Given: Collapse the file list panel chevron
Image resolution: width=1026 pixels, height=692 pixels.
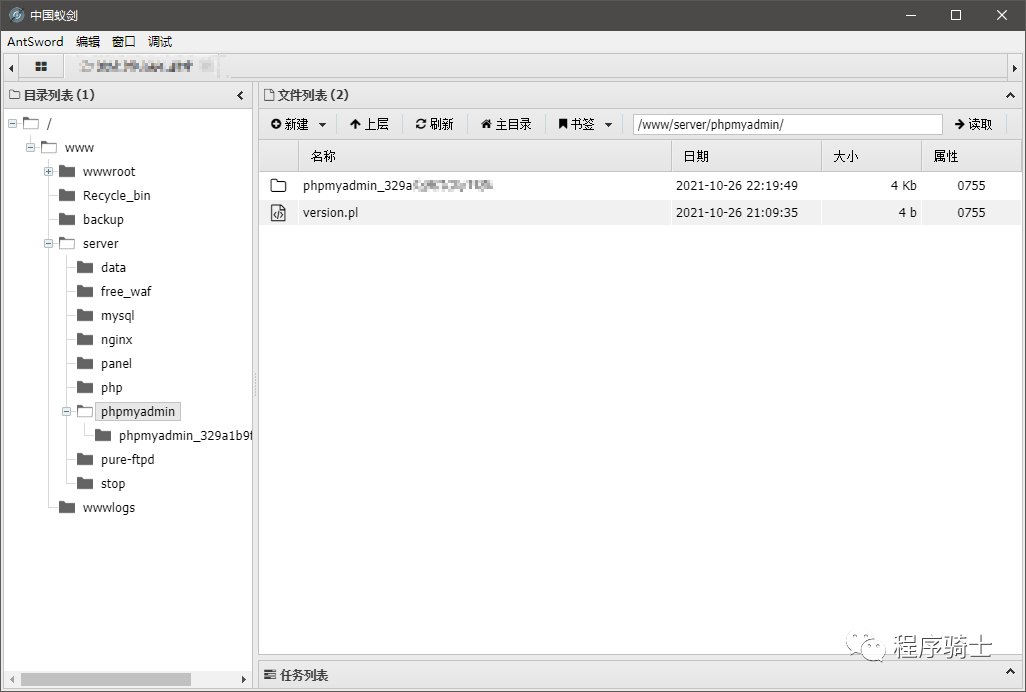Looking at the screenshot, I should click(x=1010, y=95).
